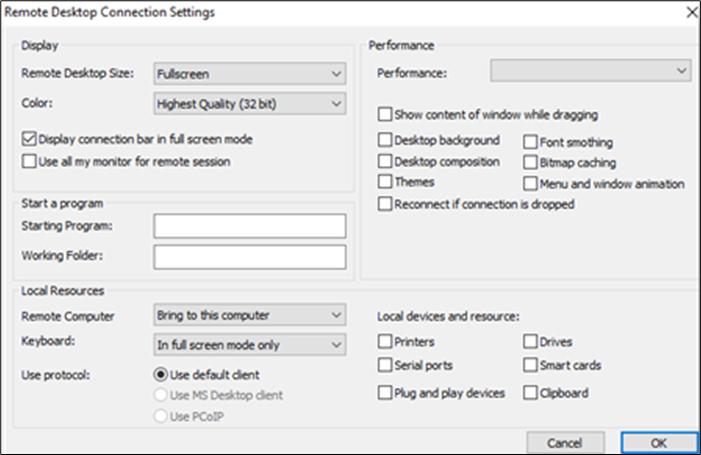701x455 pixels.
Task: Check Reconnect if connection is dropped
Action: [x=385, y=203]
